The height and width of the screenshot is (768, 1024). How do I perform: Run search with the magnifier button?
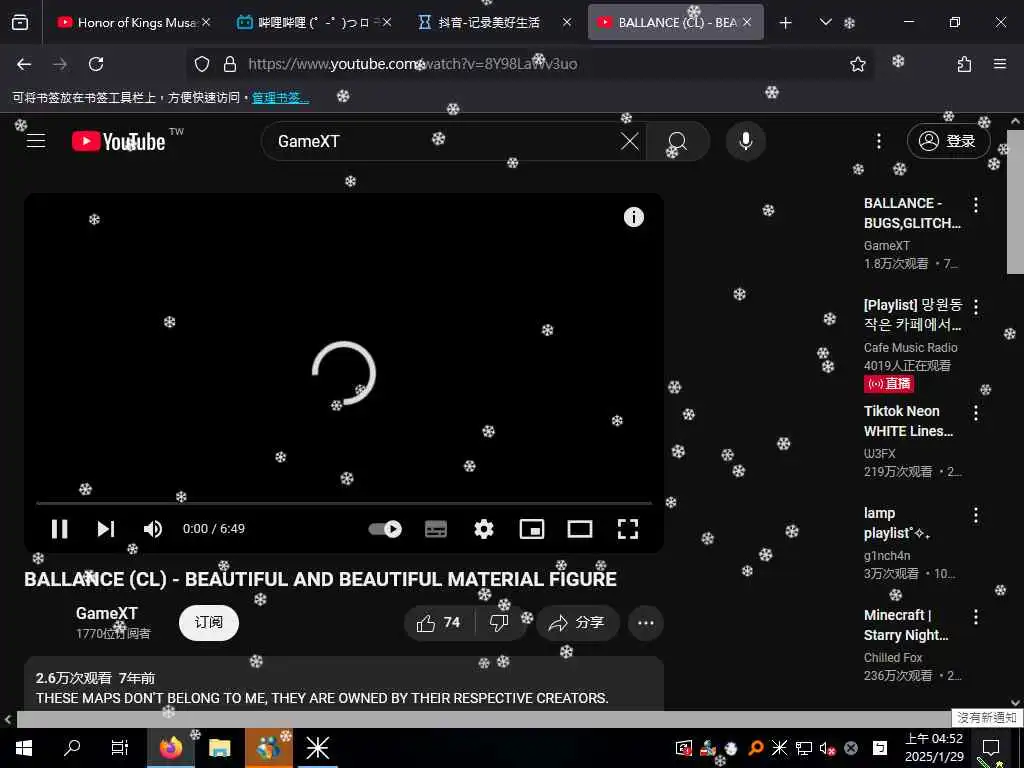[x=677, y=141]
